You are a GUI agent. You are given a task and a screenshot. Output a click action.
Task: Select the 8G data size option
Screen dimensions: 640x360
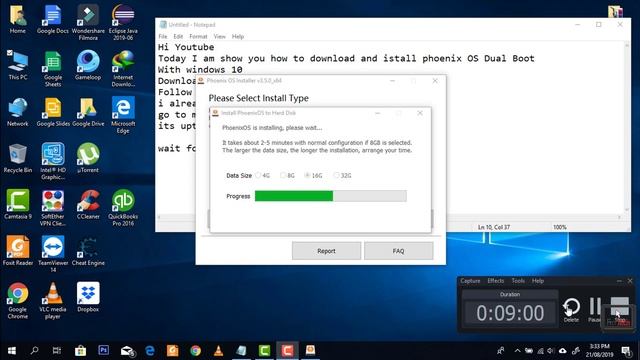[287, 176]
